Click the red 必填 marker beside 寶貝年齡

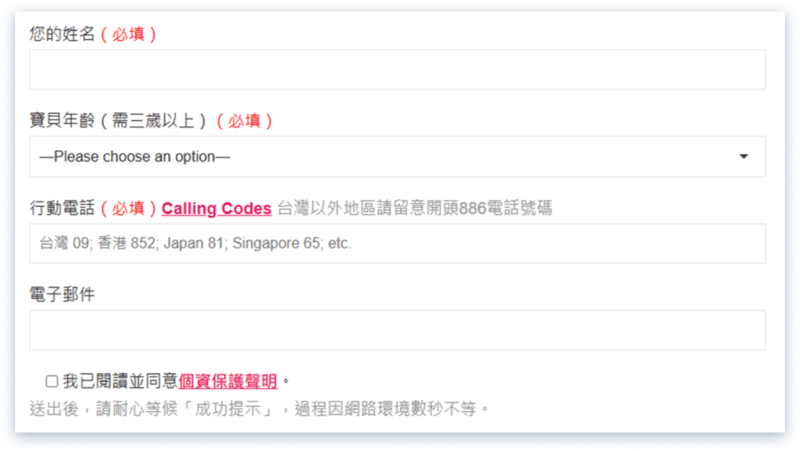[245, 121]
